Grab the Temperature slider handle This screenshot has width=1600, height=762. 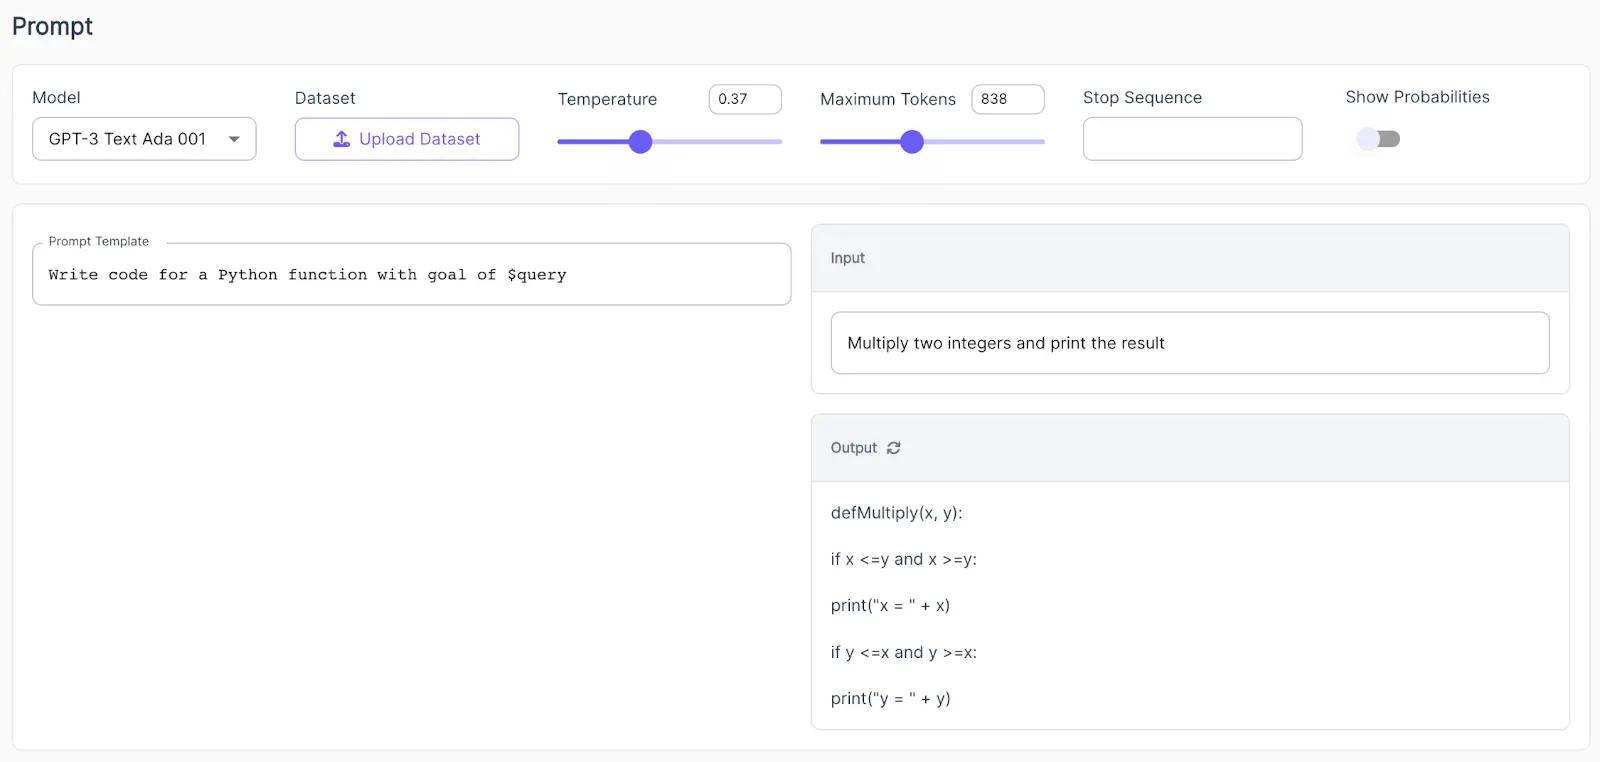pos(641,142)
